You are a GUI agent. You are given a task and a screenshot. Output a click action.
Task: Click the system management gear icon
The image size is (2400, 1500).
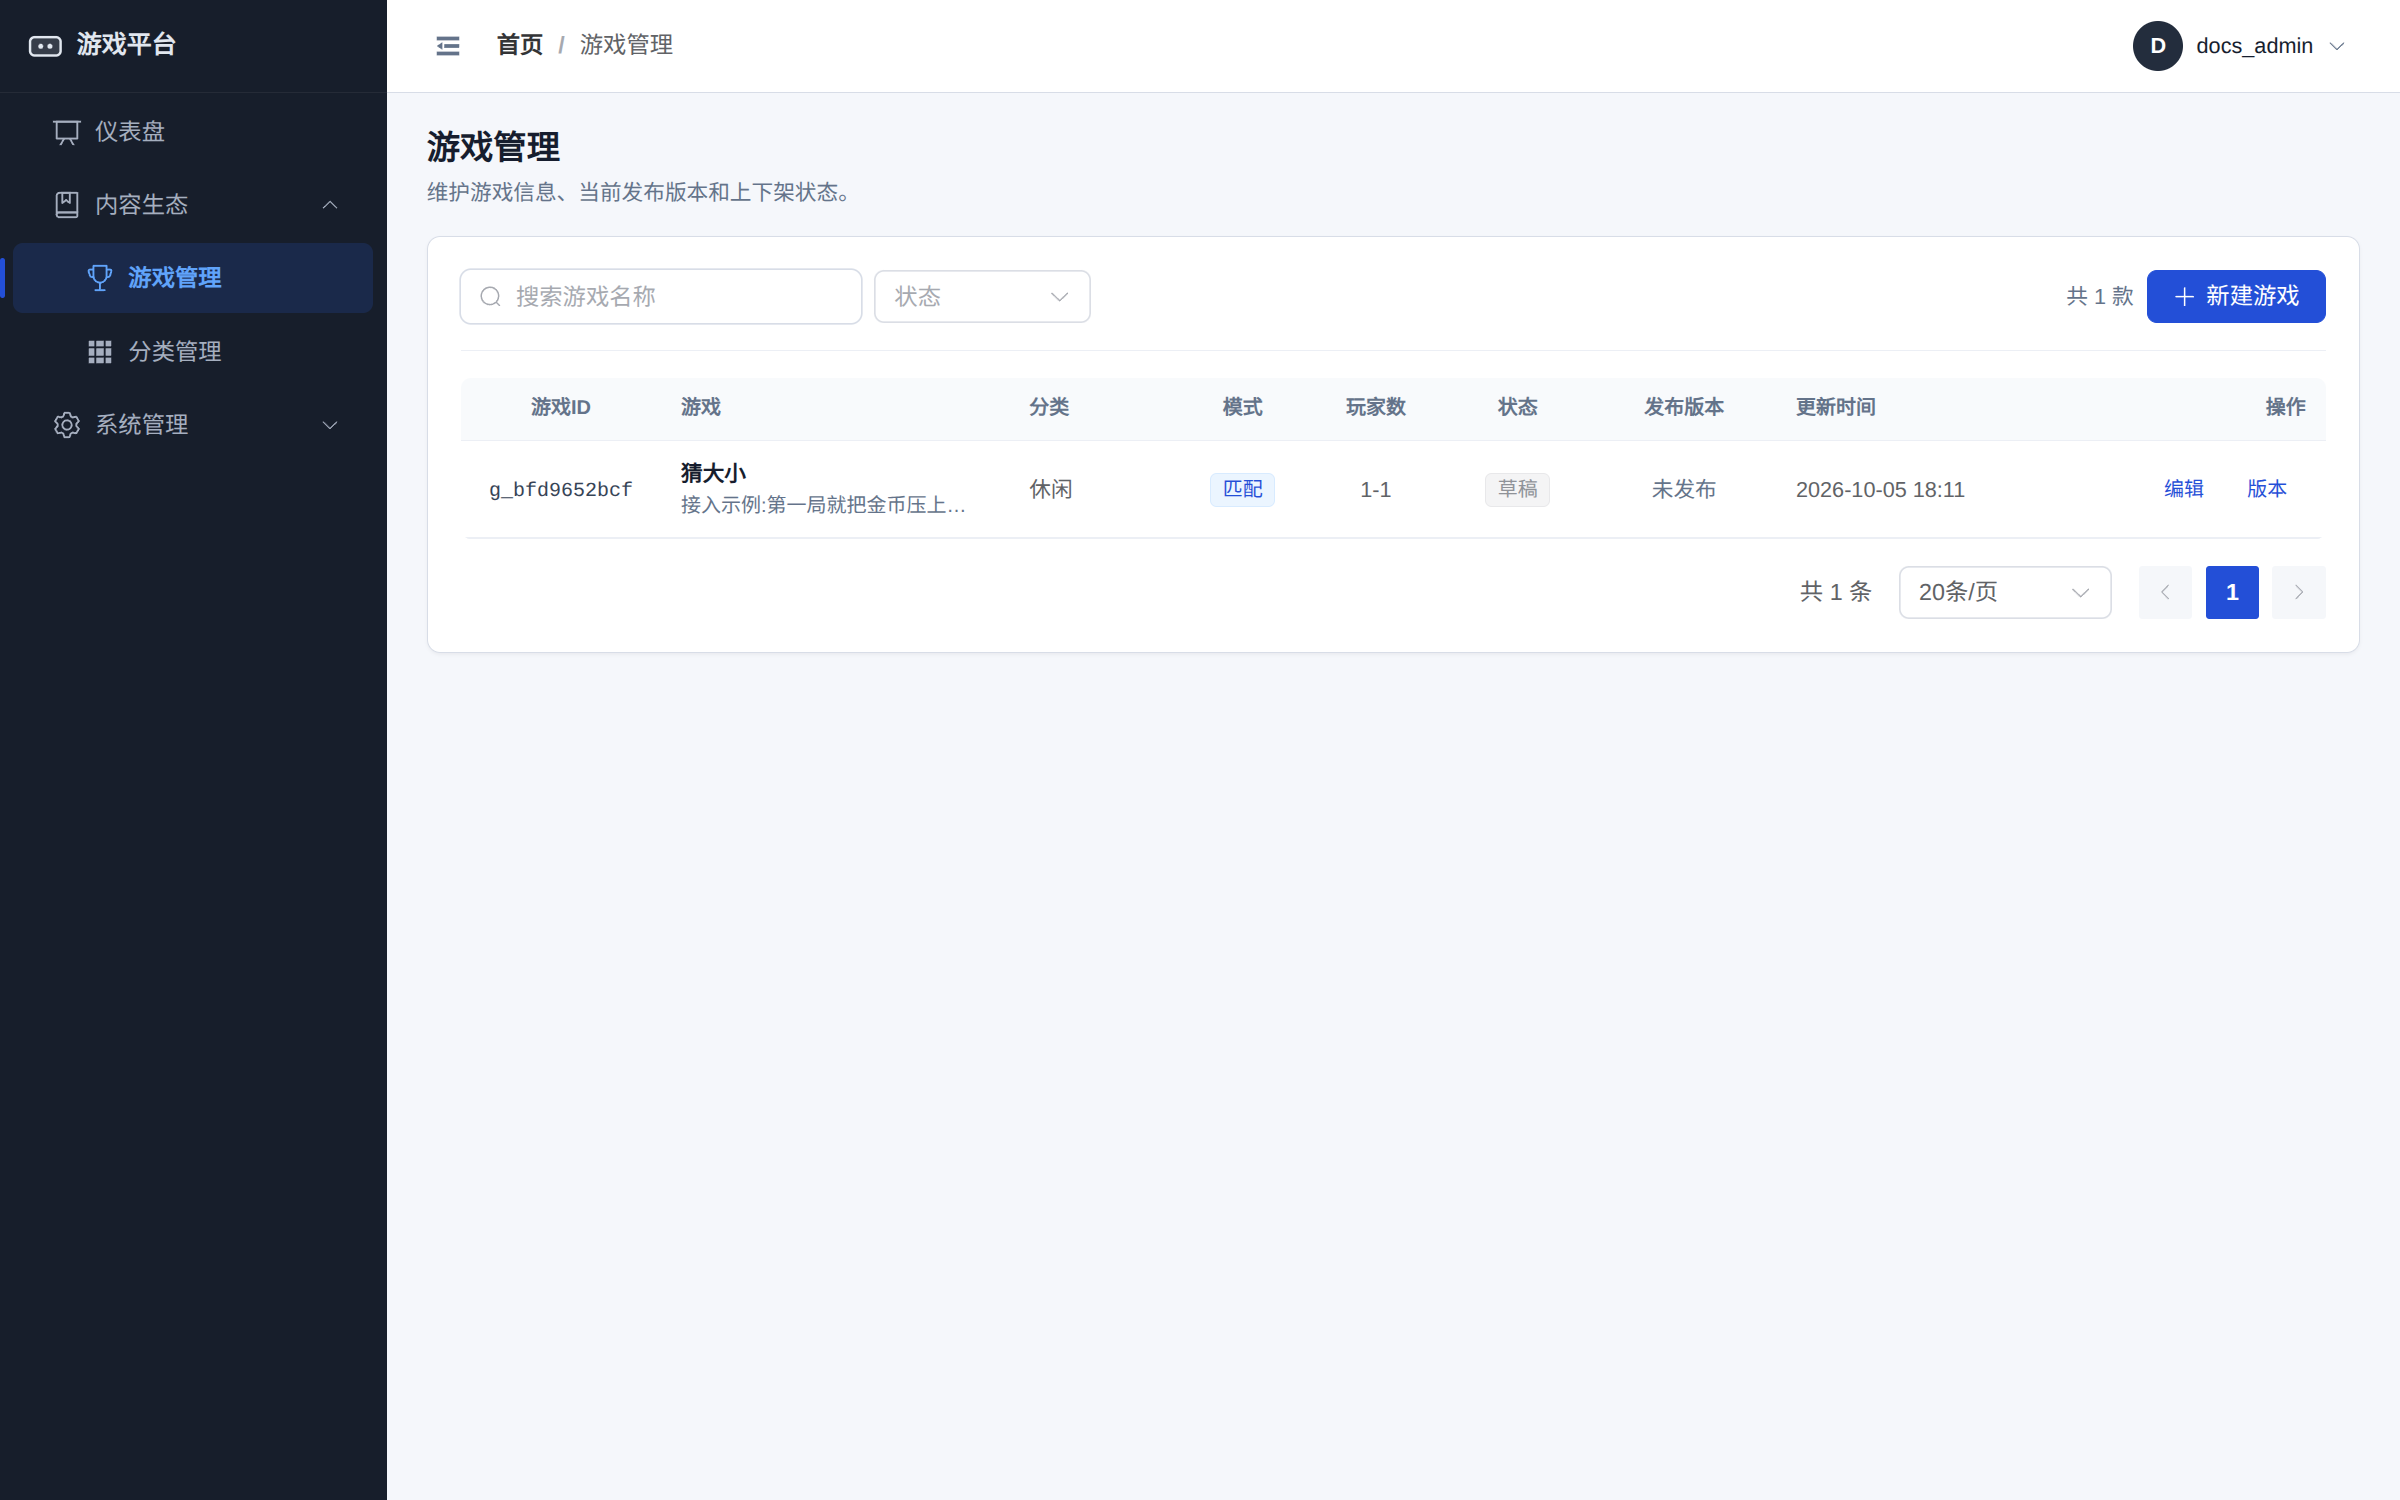[x=67, y=425]
